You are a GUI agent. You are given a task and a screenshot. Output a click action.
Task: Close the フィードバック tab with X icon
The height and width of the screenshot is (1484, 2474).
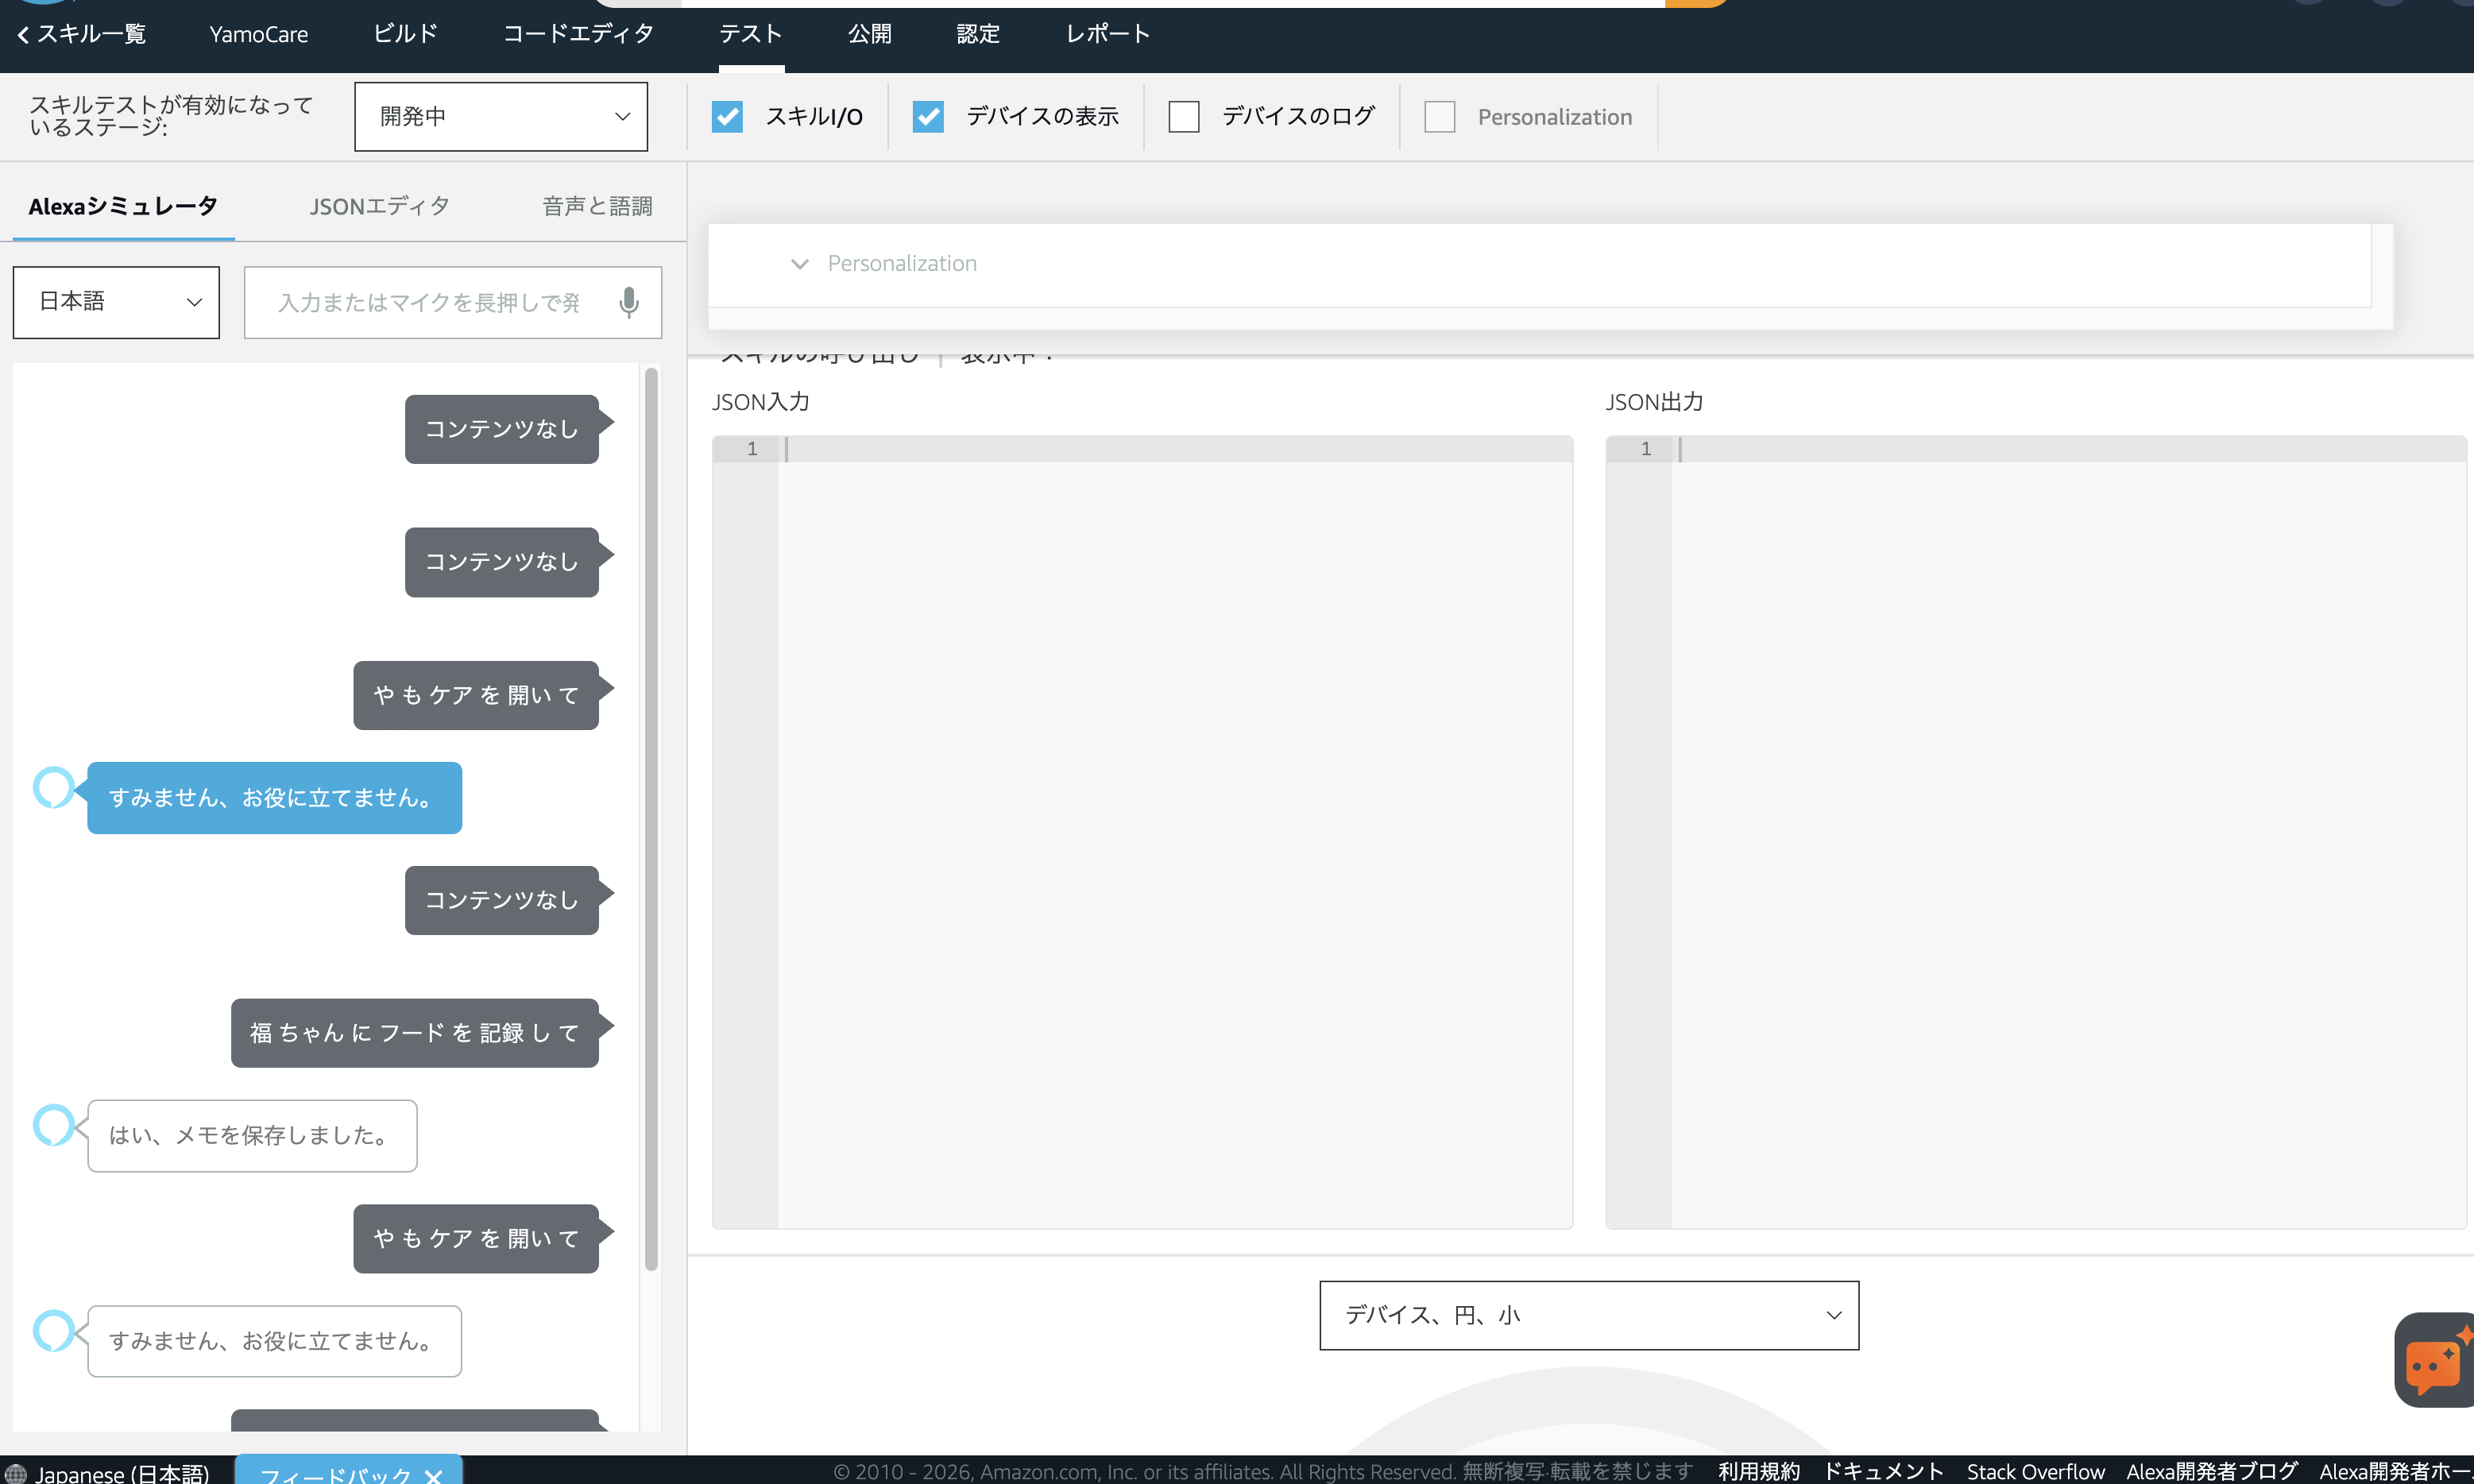[x=433, y=1475]
